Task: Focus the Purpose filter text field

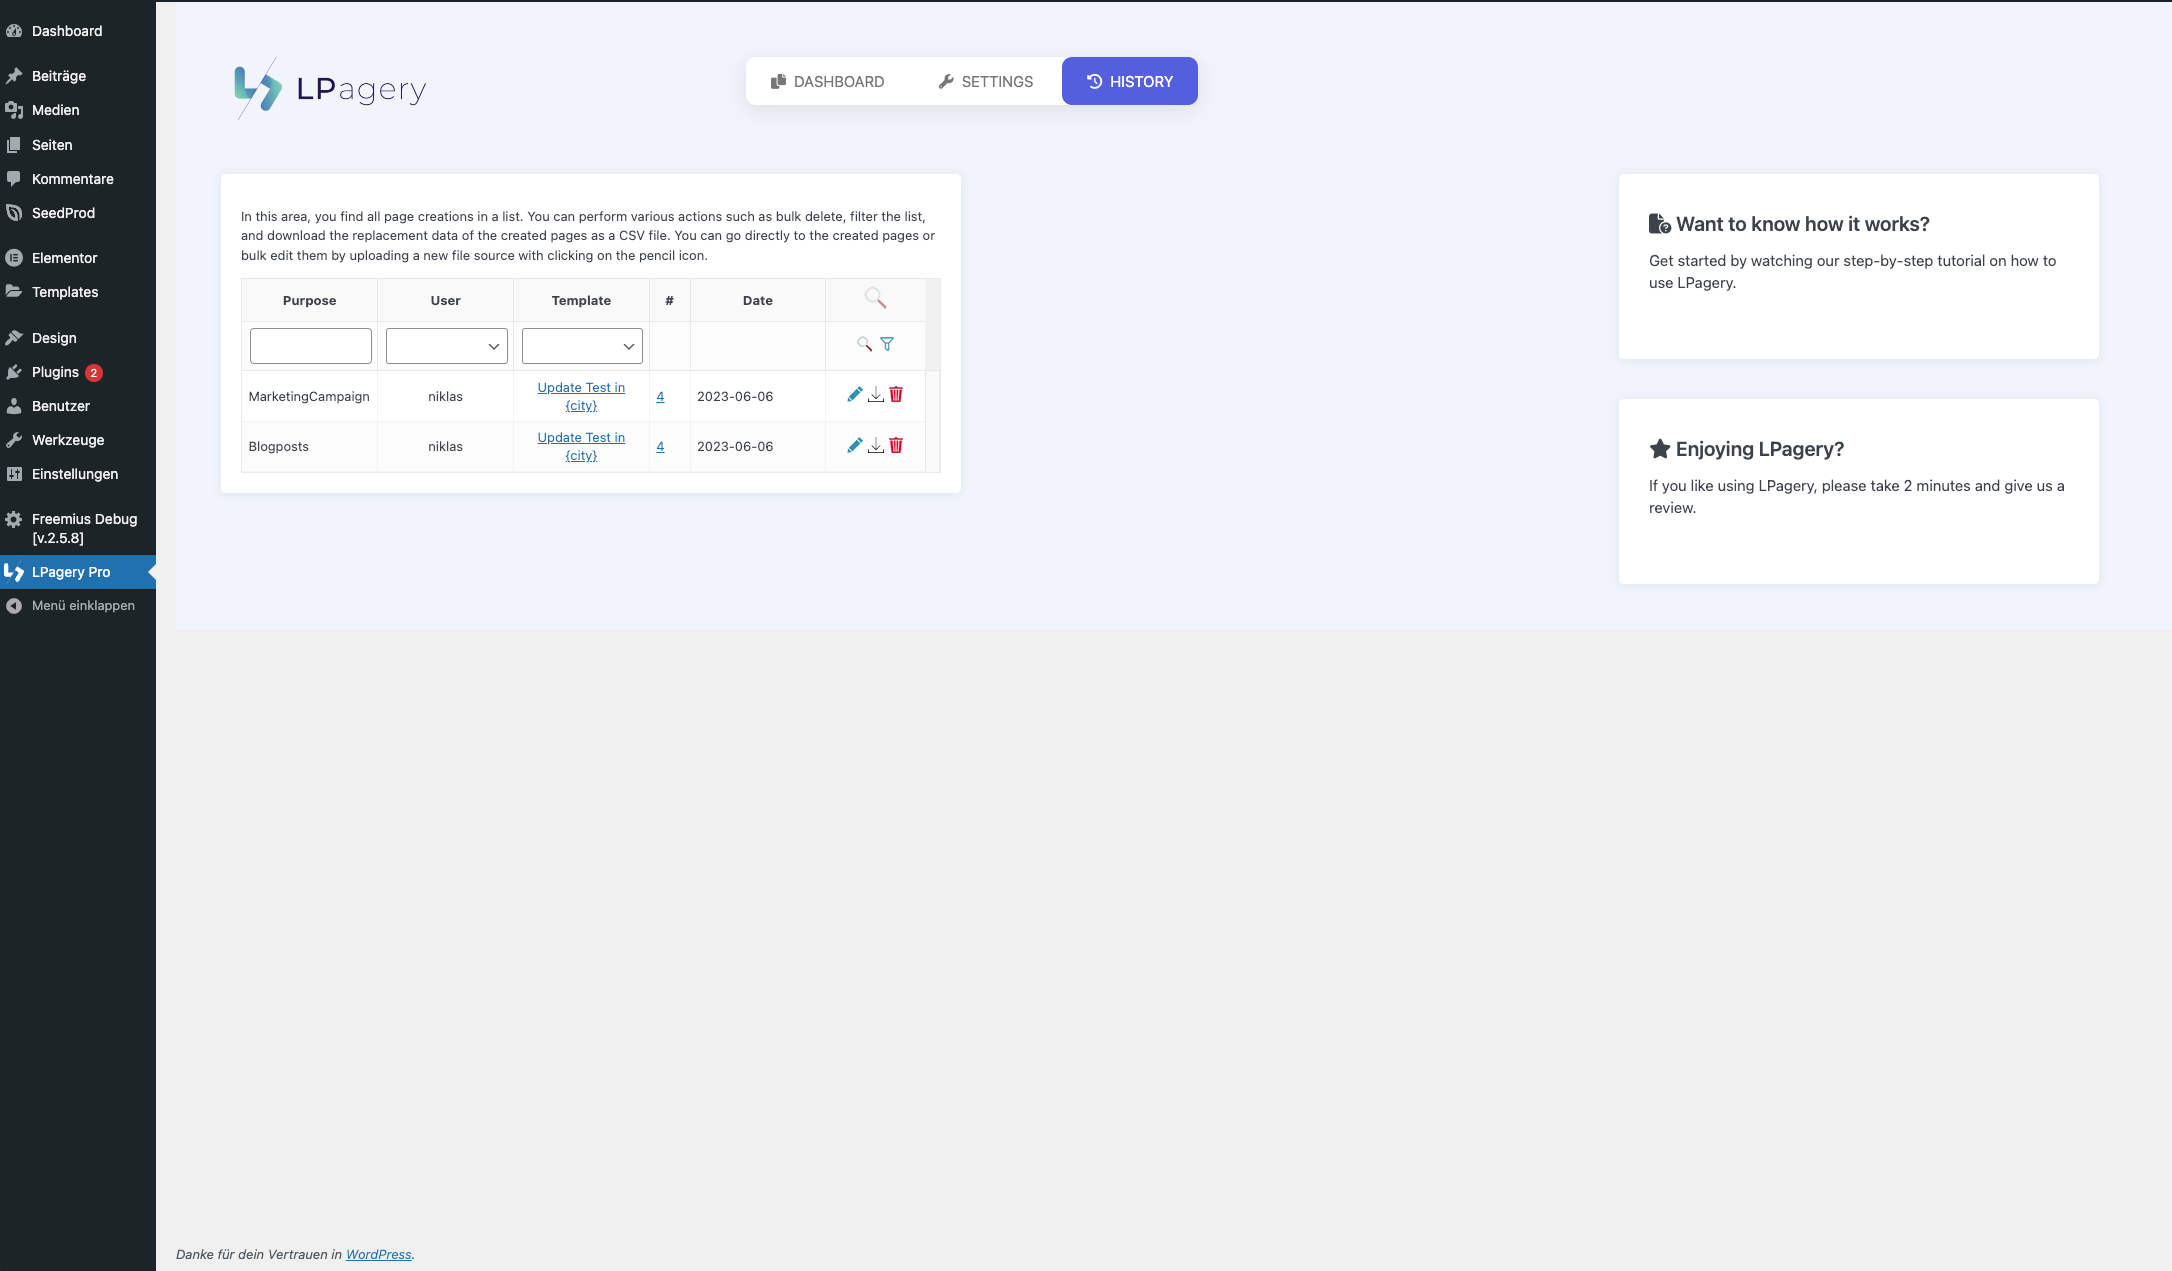Action: pyautogui.click(x=310, y=346)
